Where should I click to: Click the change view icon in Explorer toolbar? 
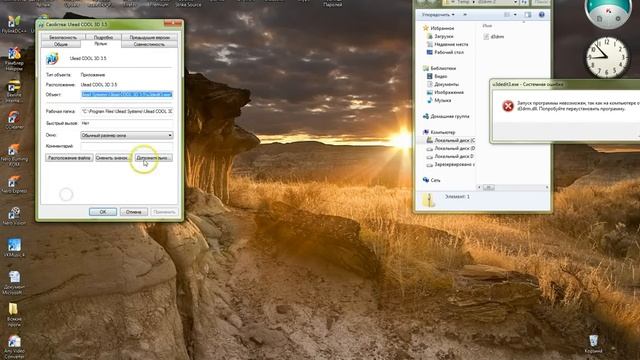point(507,15)
